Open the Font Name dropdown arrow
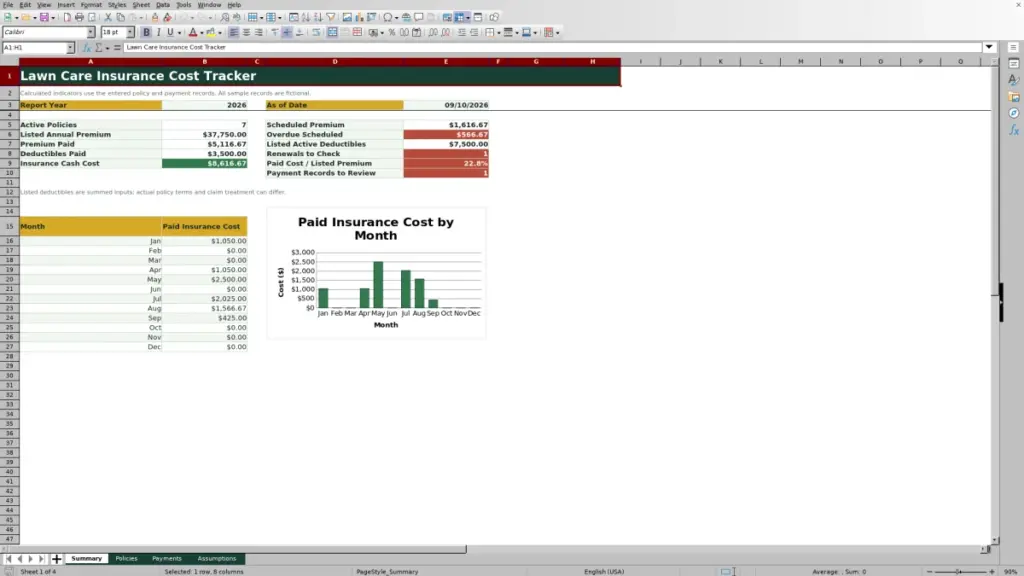 tap(91, 32)
